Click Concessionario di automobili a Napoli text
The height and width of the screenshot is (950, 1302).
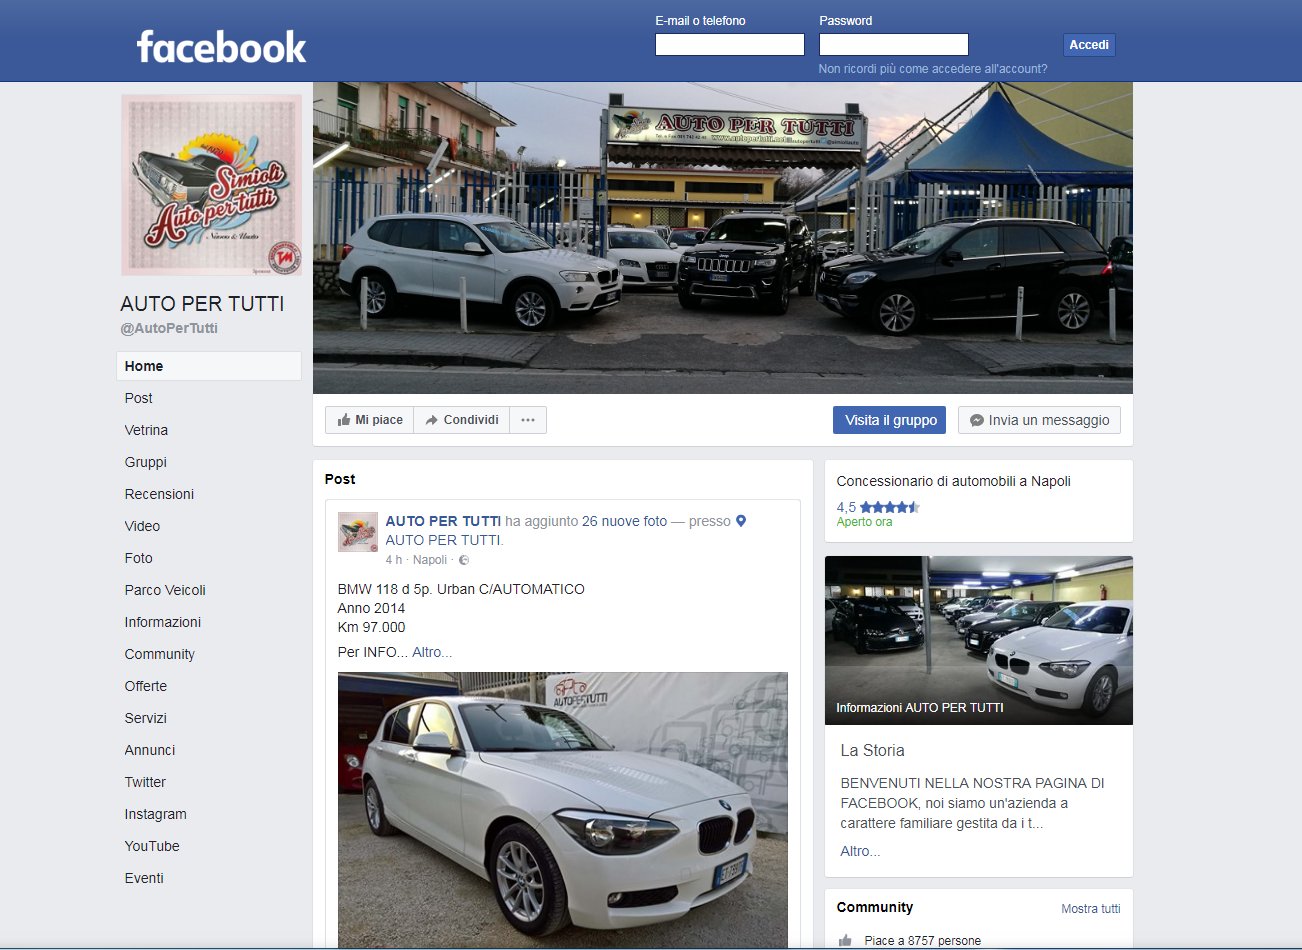[x=953, y=481]
